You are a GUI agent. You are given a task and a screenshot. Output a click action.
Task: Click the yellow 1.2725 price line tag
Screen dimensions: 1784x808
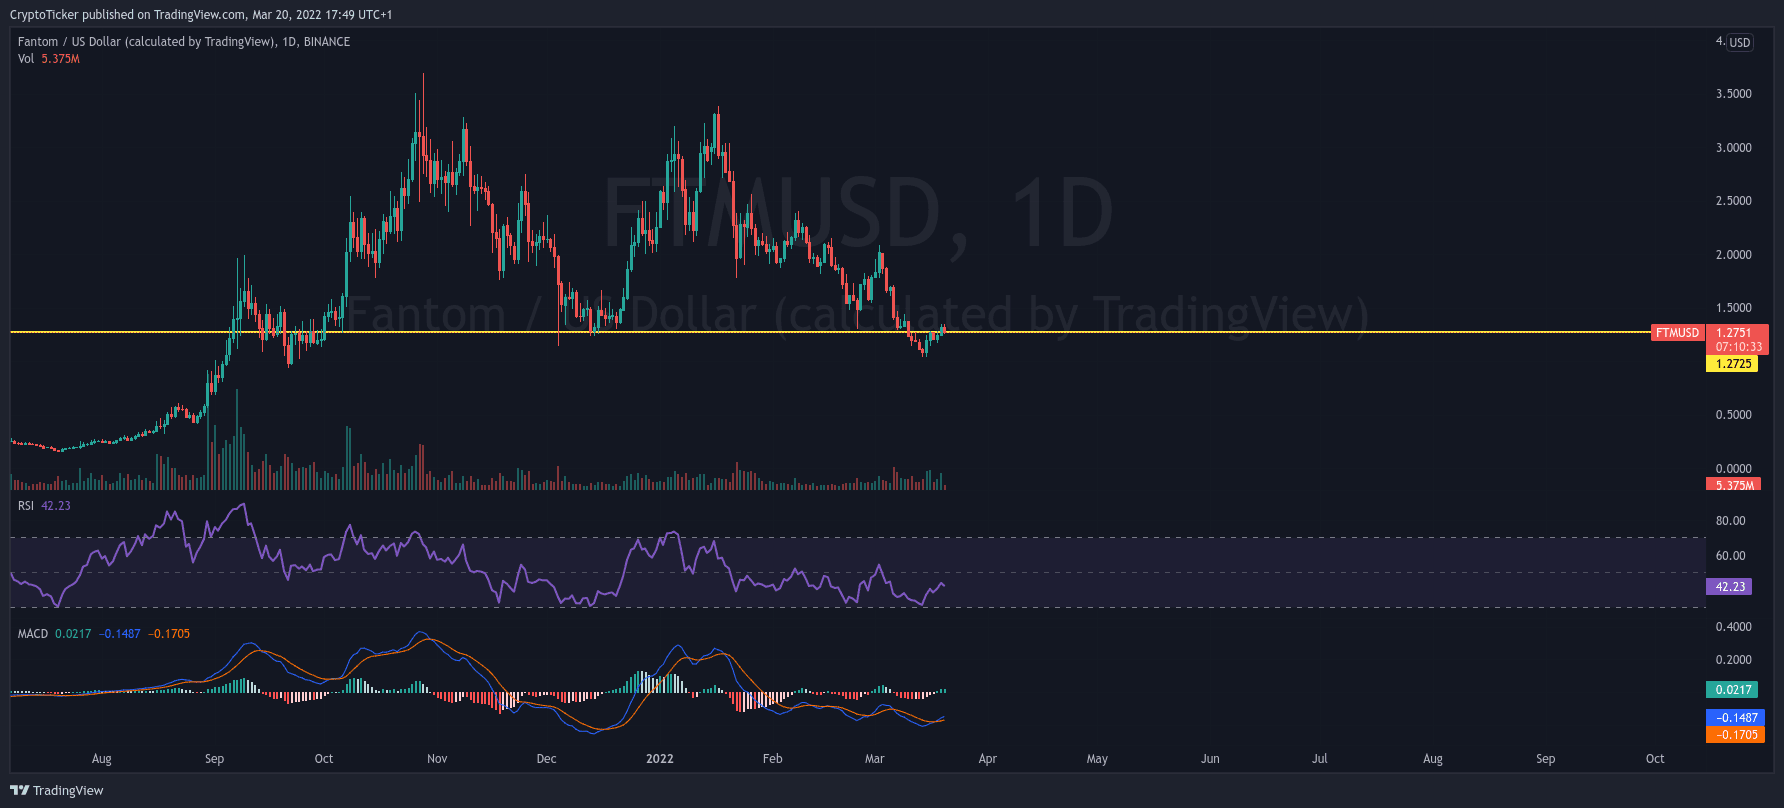pyautogui.click(x=1733, y=364)
